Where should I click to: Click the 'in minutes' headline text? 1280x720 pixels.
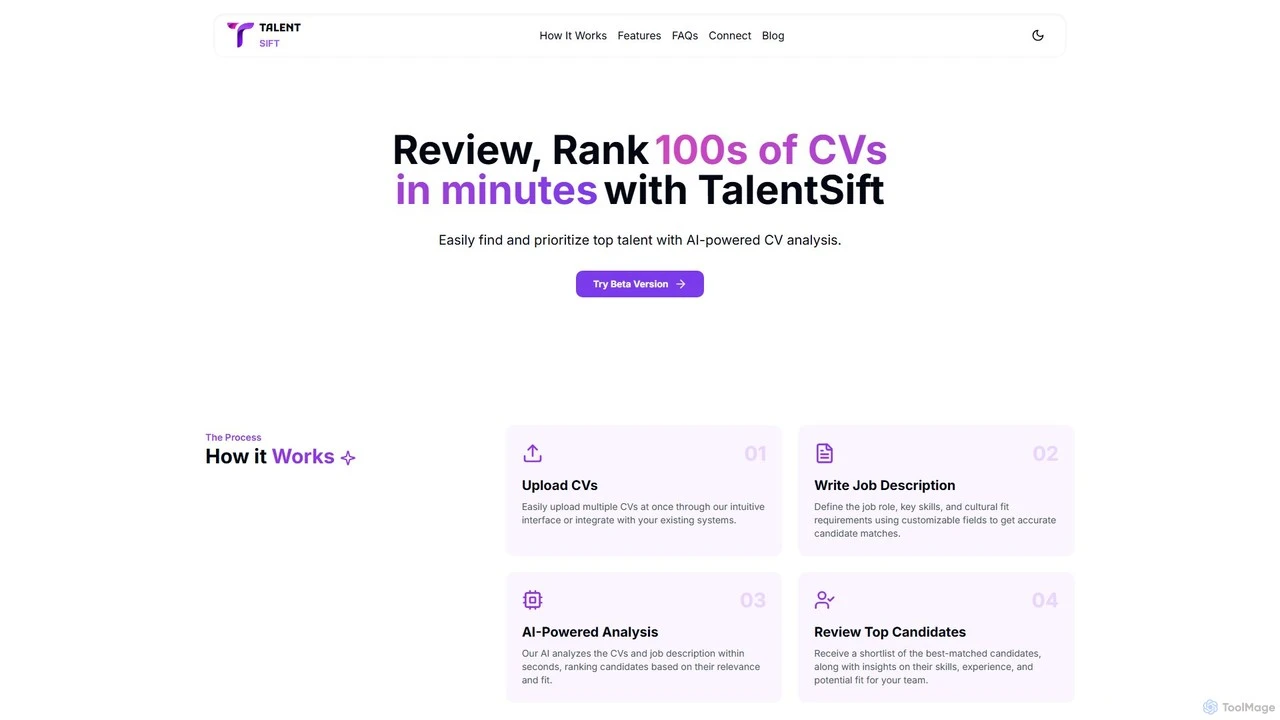pos(496,190)
